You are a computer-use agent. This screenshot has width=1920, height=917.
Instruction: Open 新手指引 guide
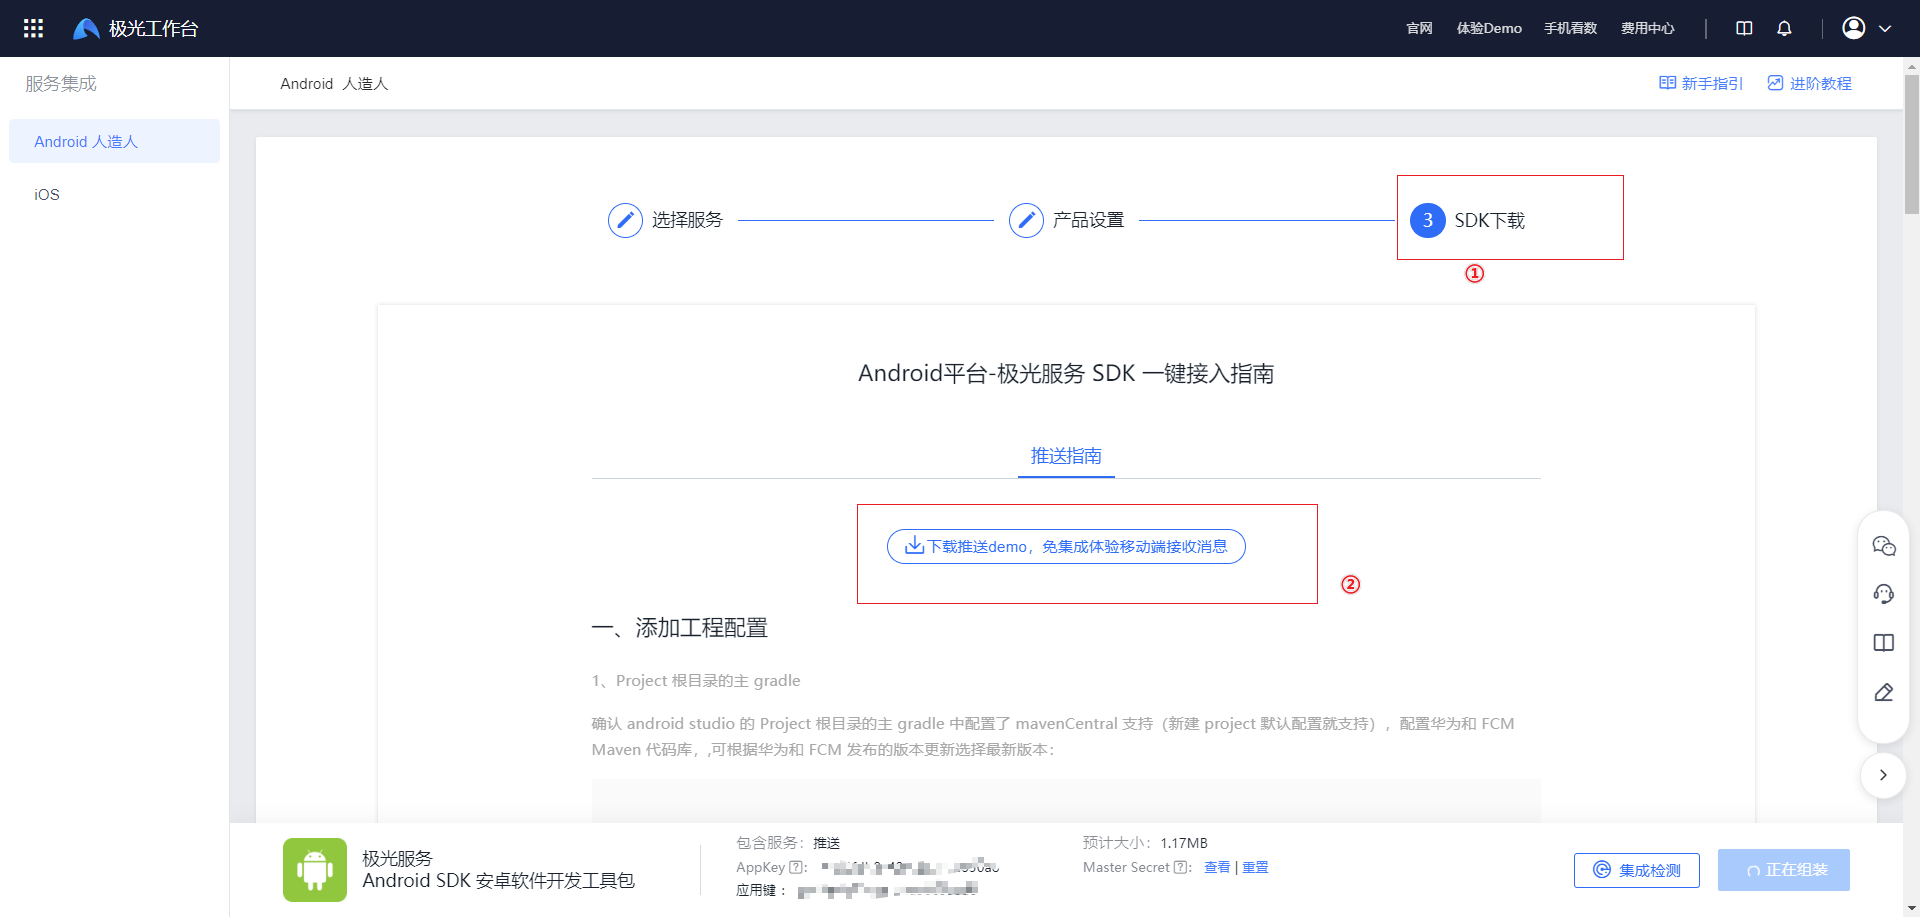coord(1701,83)
